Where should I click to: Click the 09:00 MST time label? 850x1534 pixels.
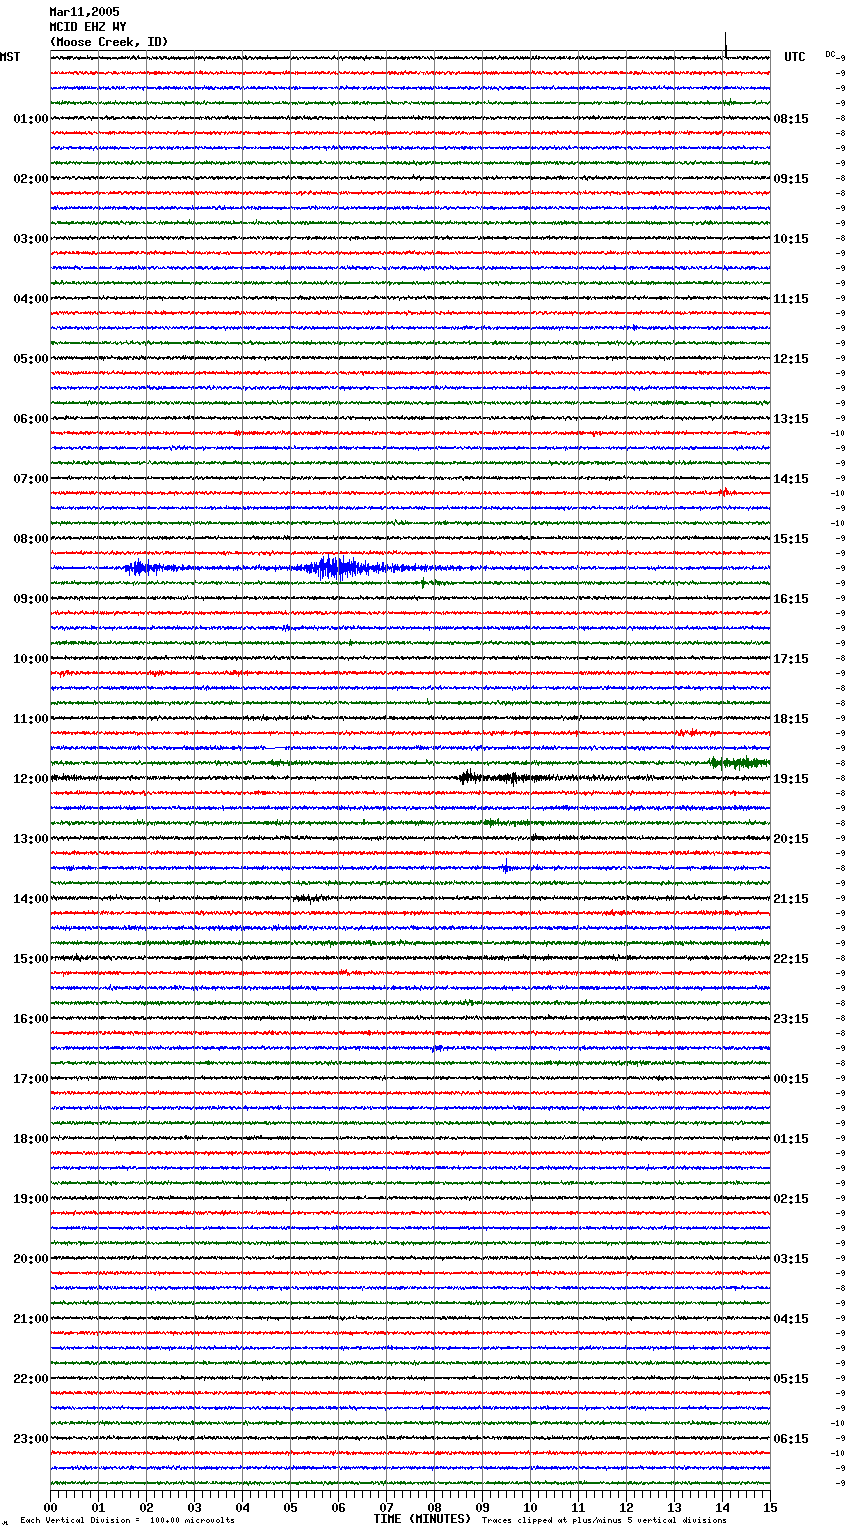click(x=31, y=599)
